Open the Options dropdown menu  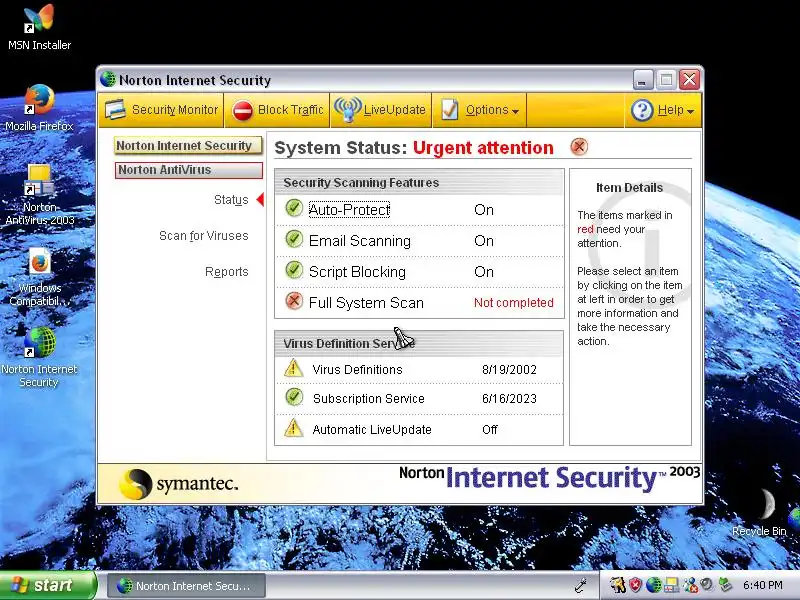(480, 110)
